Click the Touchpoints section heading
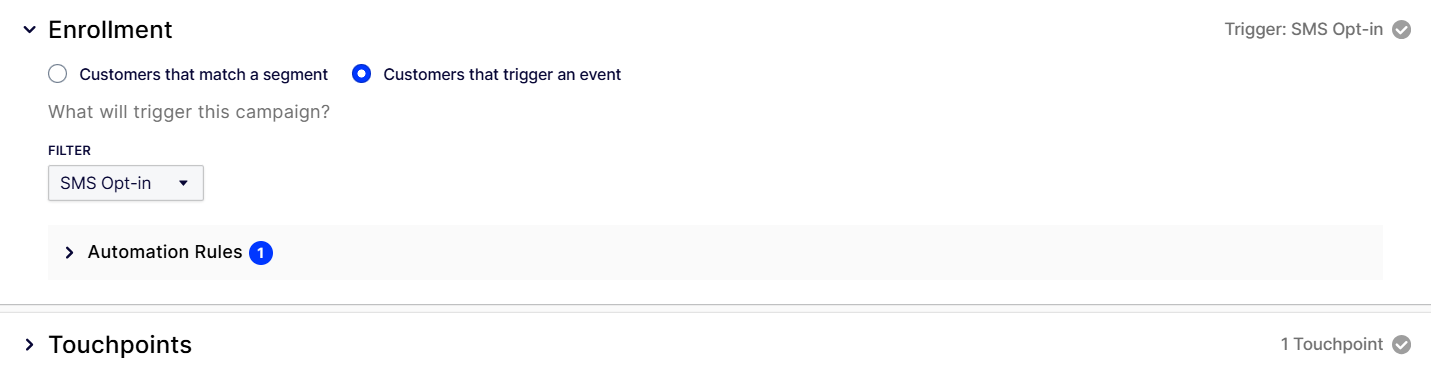The image size is (1431, 372). [120, 345]
